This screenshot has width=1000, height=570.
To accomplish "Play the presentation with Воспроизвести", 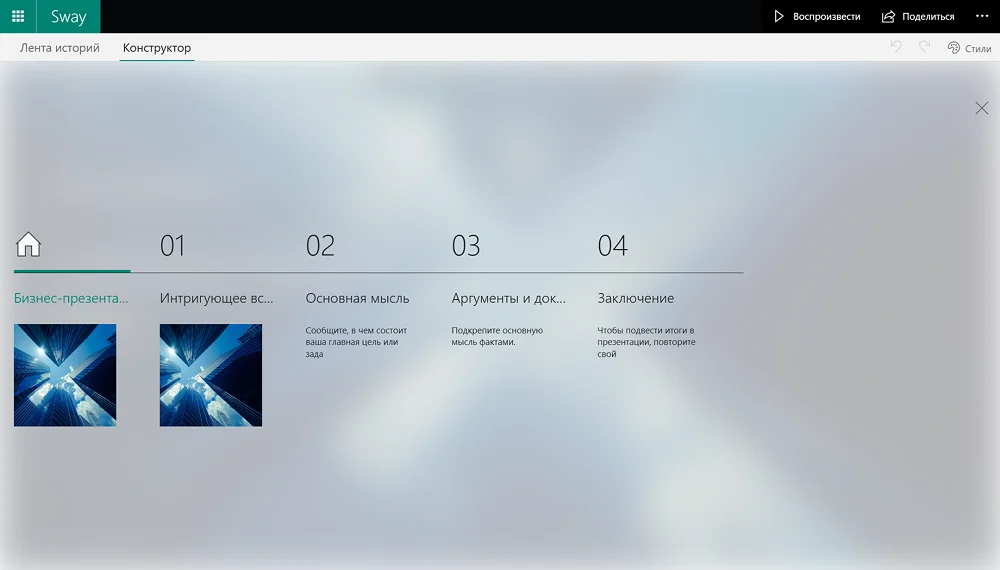I will pos(817,17).
